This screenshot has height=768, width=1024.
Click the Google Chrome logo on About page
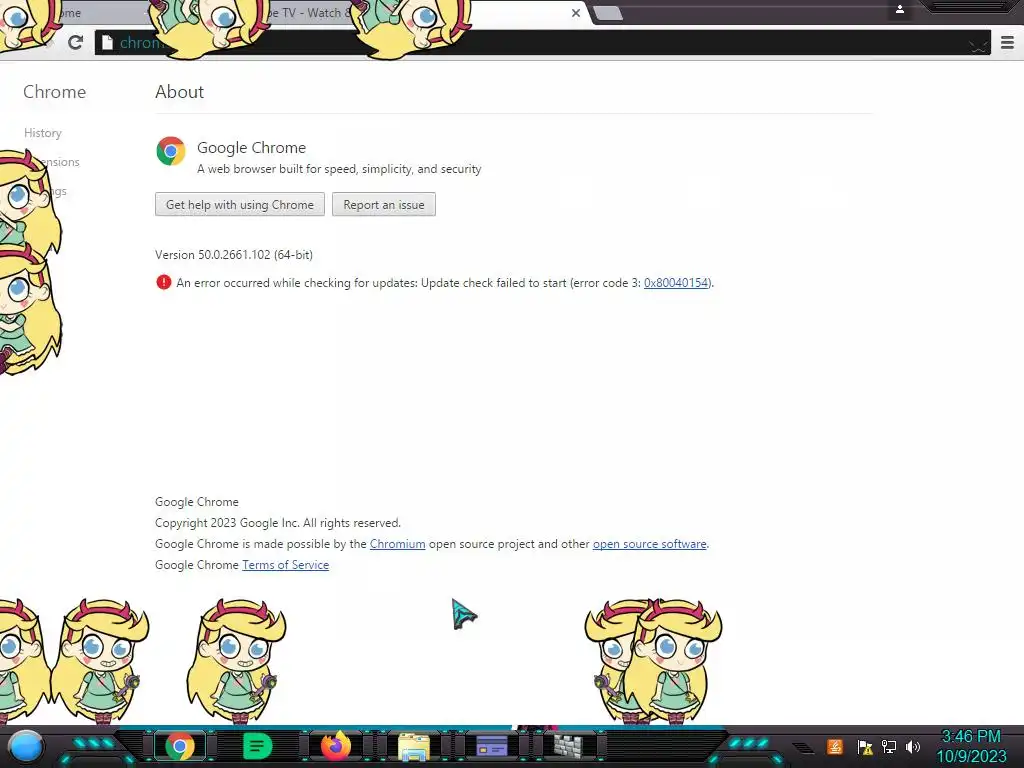click(x=170, y=151)
